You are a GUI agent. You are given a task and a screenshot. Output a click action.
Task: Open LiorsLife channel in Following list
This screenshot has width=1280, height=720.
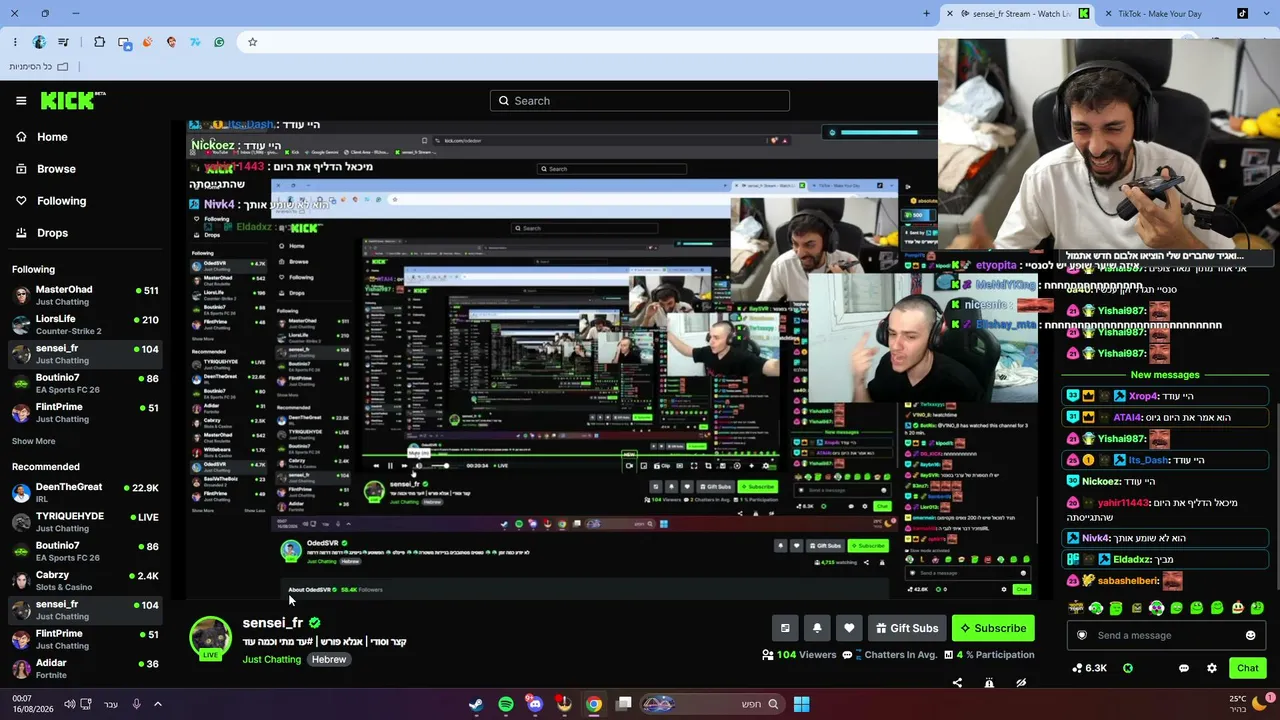coord(84,325)
